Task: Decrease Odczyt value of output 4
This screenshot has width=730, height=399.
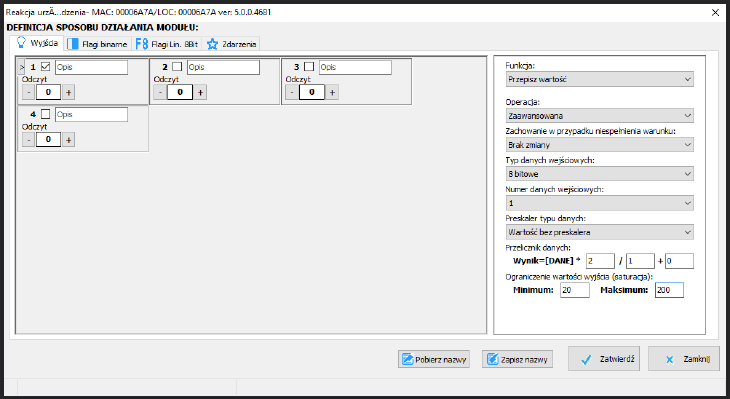Action: point(28,140)
